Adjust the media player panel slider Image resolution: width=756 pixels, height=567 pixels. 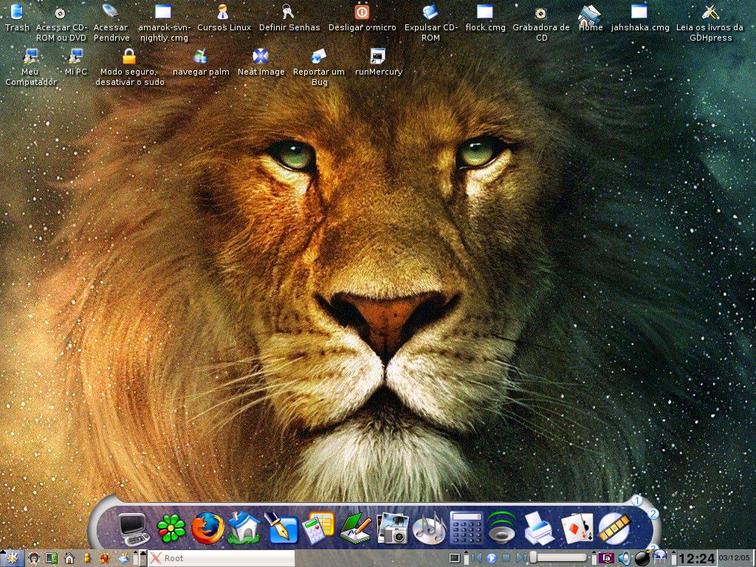pos(559,558)
